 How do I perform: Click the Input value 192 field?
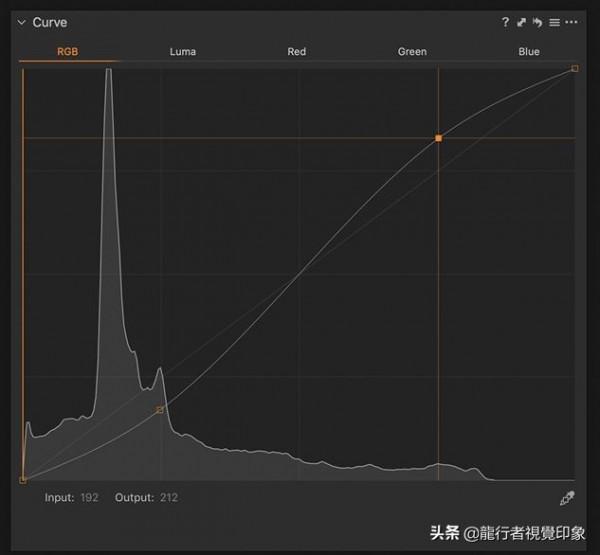(89, 498)
